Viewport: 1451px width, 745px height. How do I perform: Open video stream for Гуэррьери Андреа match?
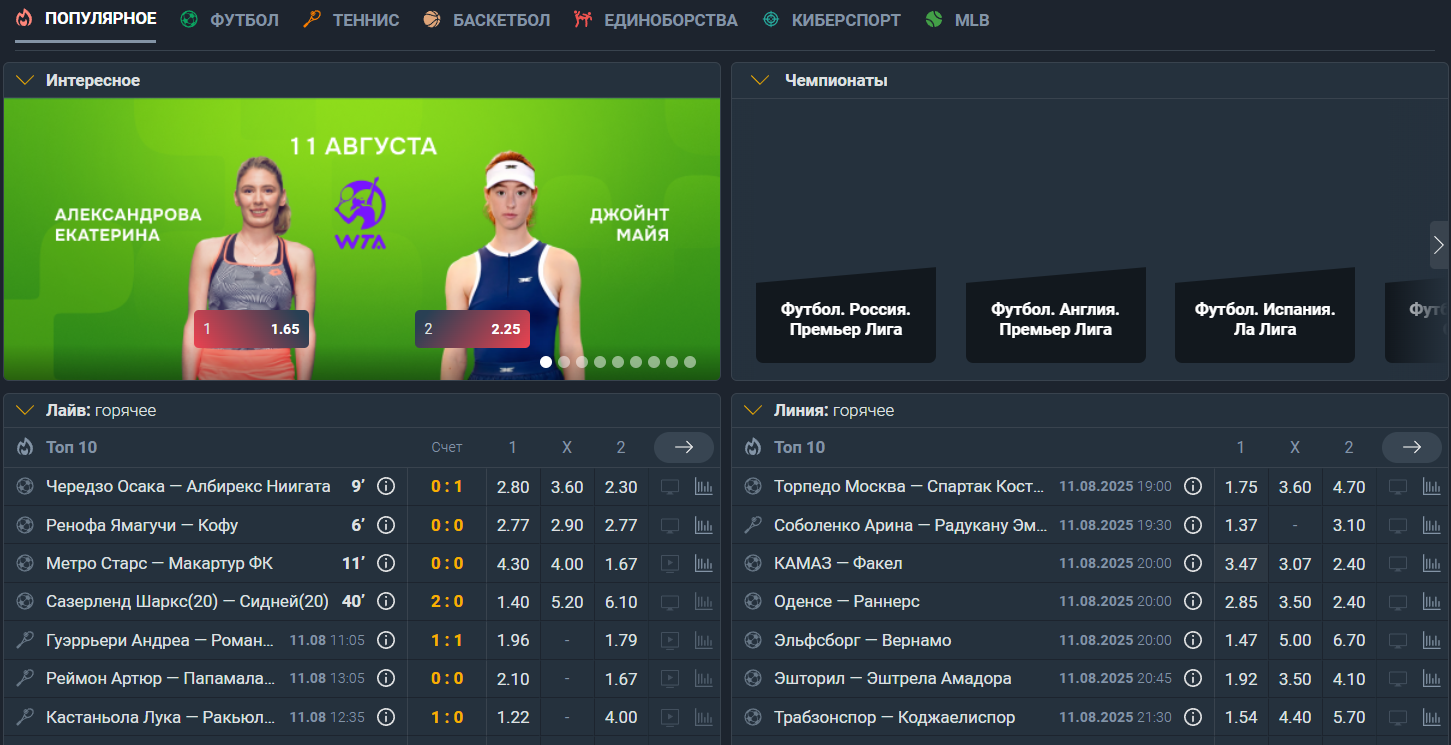pyautogui.click(x=670, y=640)
